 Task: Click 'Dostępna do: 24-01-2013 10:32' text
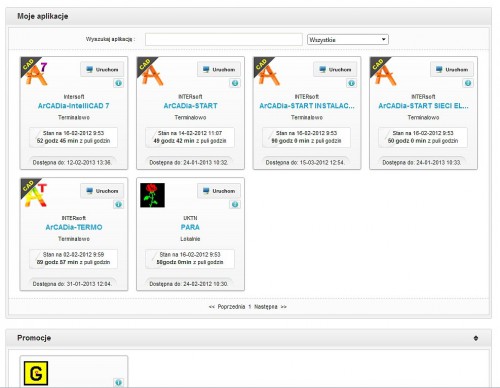[x=189, y=163]
